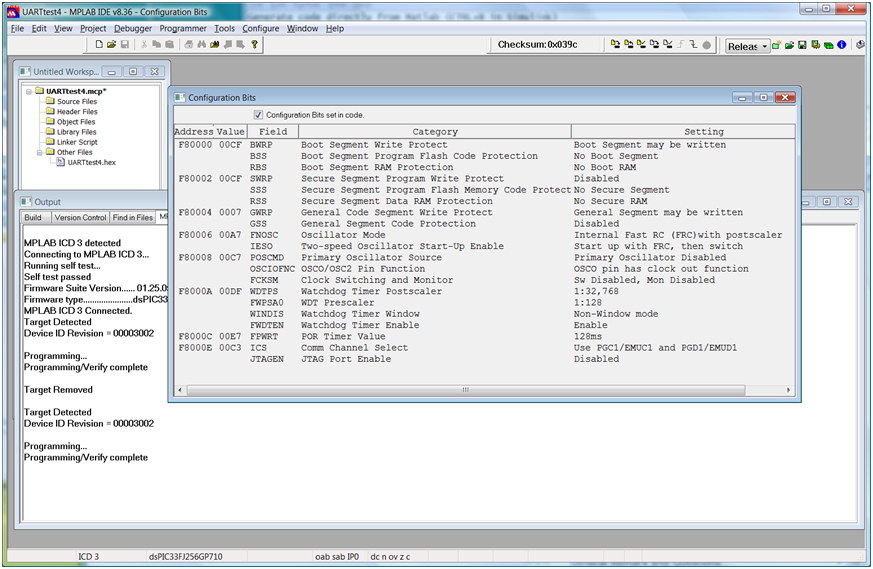Open the Debugger menu
873x569 pixels.
[x=133, y=28]
